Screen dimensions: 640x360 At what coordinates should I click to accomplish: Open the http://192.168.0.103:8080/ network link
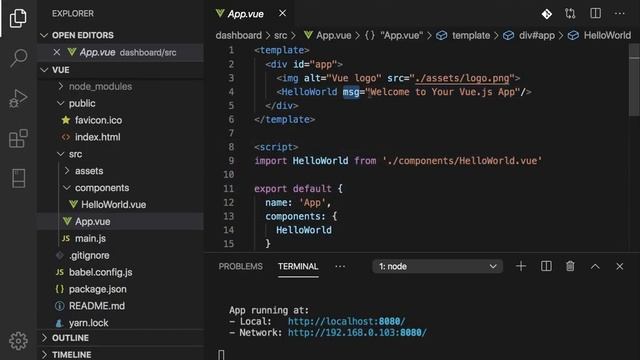pyautogui.click(x=357, y=333)
